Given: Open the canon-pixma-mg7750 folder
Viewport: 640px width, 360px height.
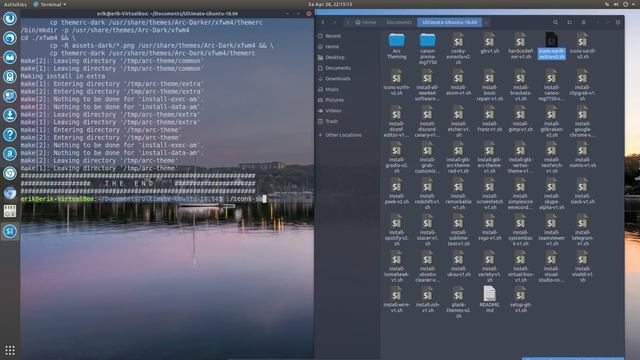Looking at the screenshot, I should [x=427, y=49].
